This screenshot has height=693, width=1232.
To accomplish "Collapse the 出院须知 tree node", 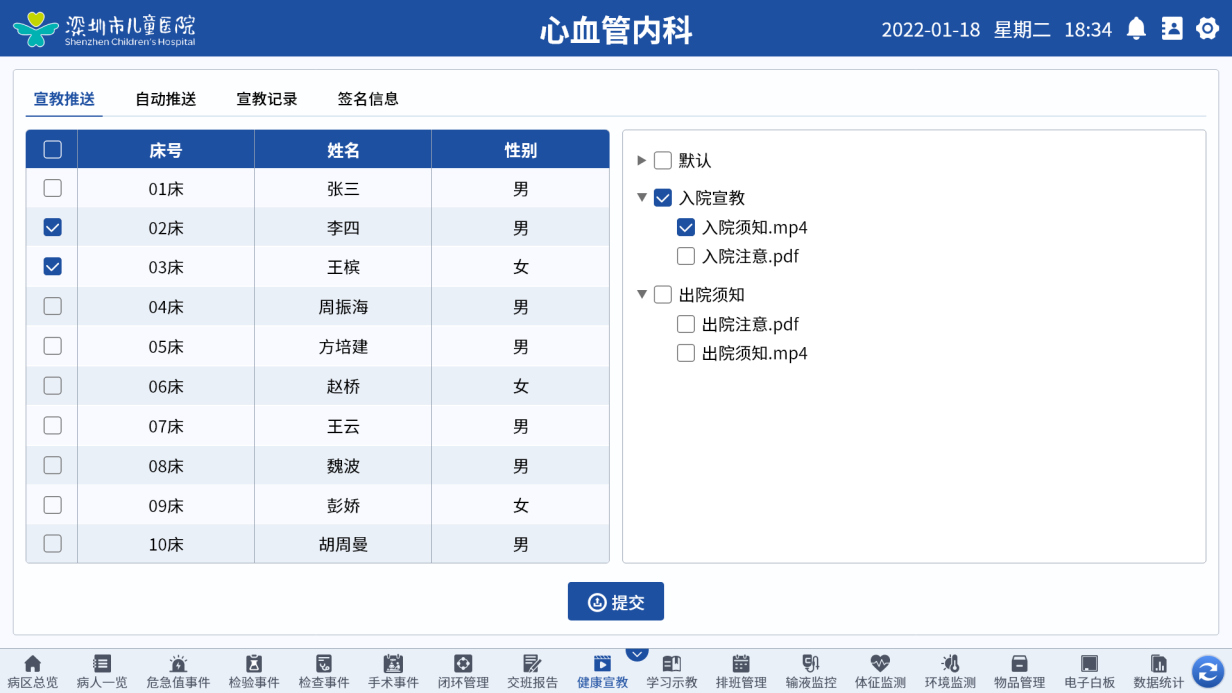I will pos(642,295).
